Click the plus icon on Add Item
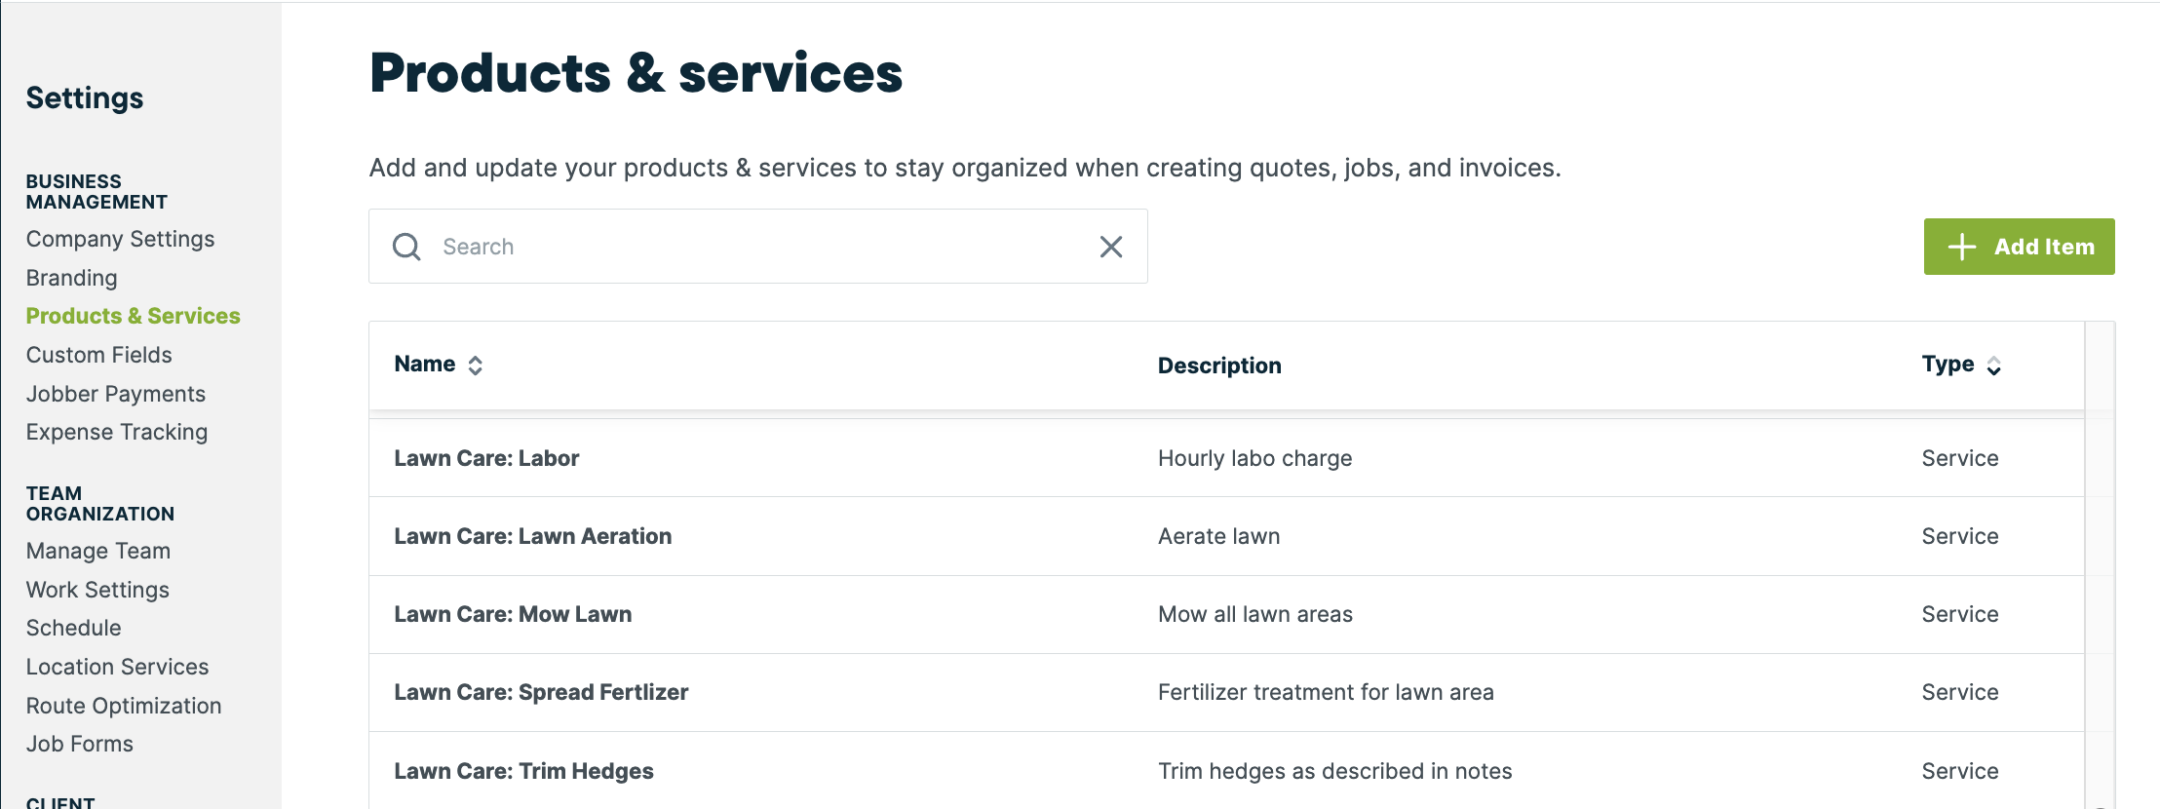This screenshot has width=2160, height=809. [1962, 247]
